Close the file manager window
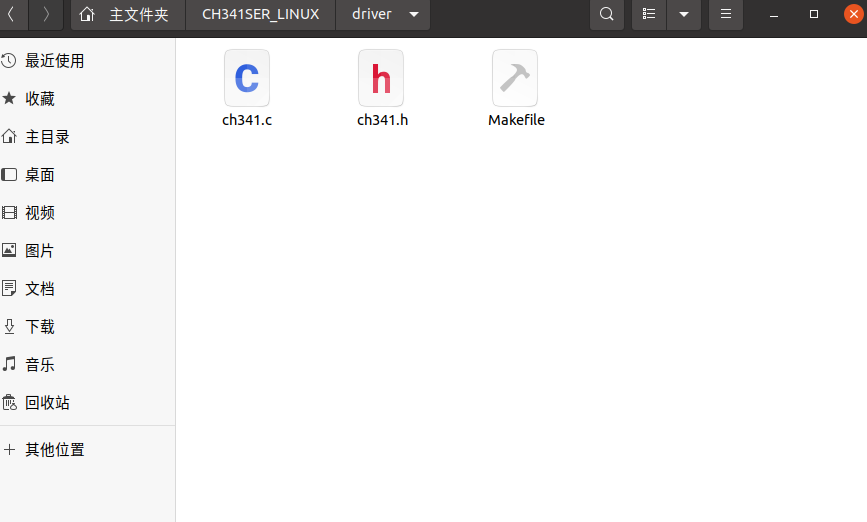This screenshot has height=522, width=867. click(x=854, y=14)
